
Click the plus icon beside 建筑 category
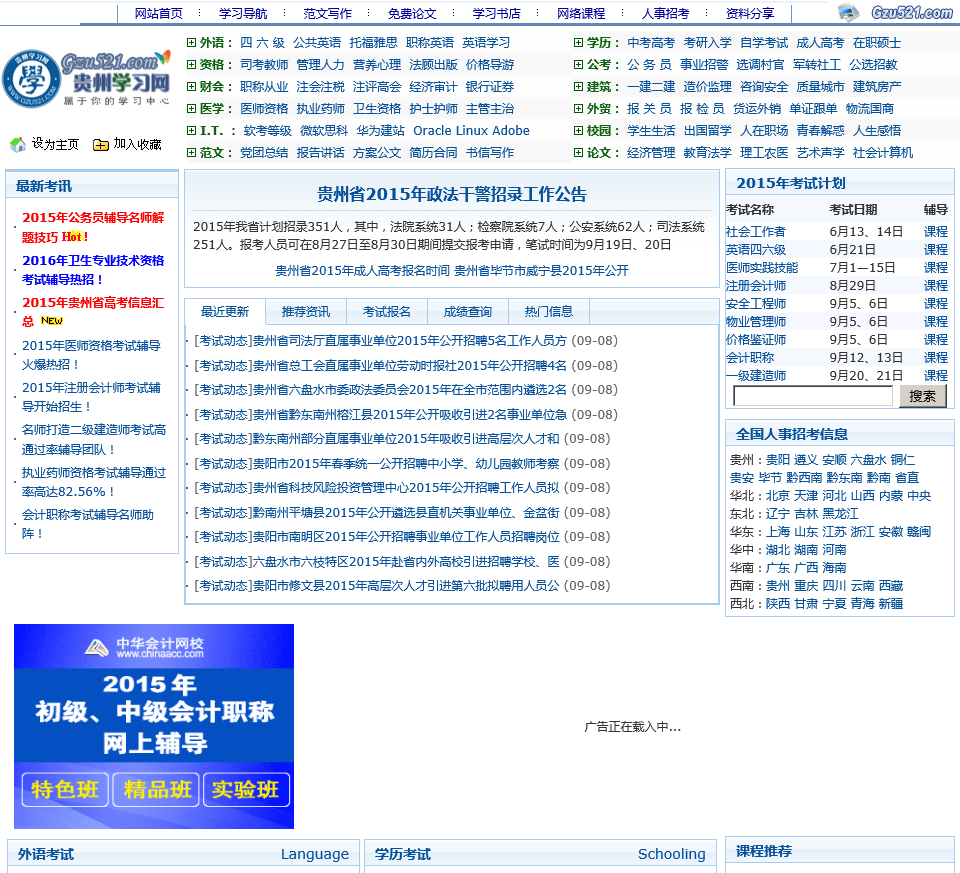pos(578,87)
